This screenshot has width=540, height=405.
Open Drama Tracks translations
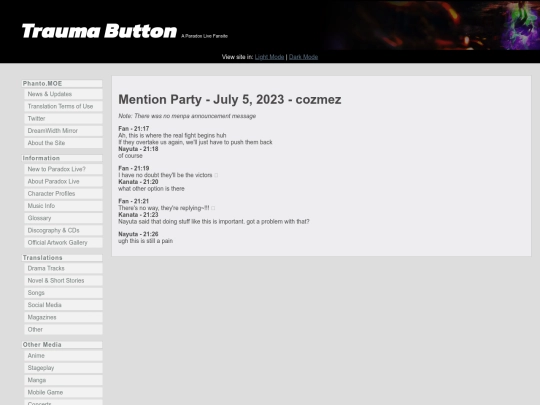pyautogui.click(x=63, y=268)
